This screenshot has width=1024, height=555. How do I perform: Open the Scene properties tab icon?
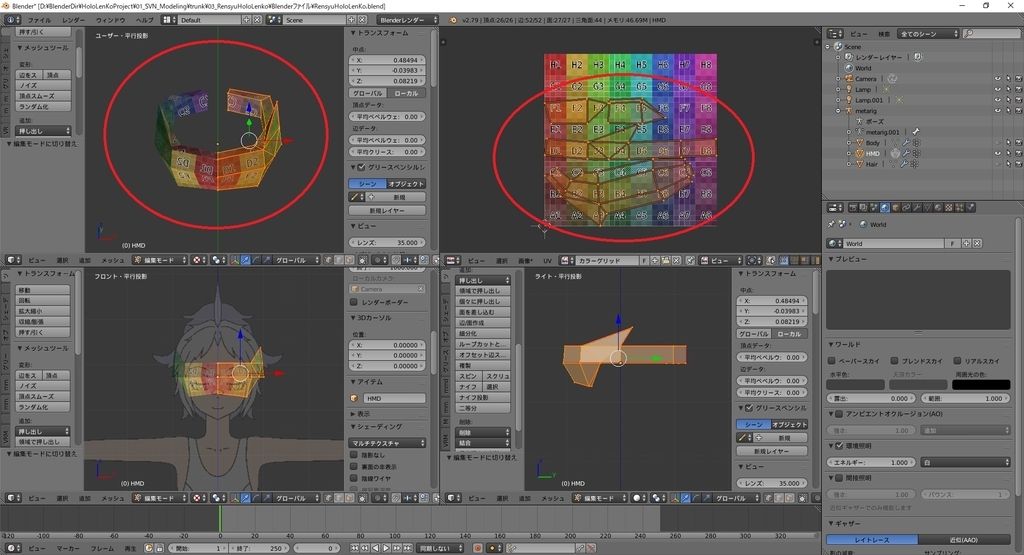pos(874,208)
